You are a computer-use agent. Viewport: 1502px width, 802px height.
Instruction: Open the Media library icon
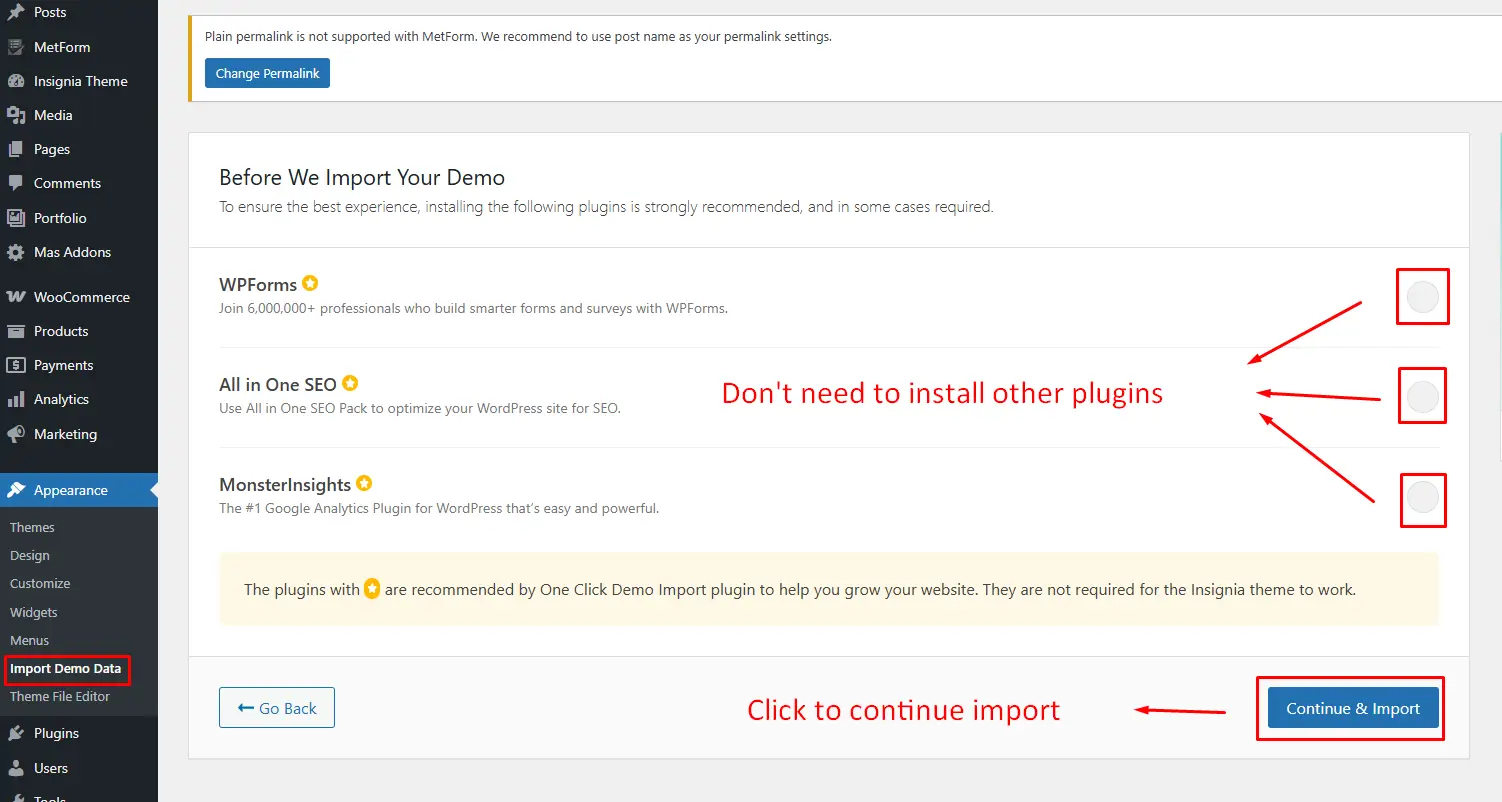click(16, 115)
